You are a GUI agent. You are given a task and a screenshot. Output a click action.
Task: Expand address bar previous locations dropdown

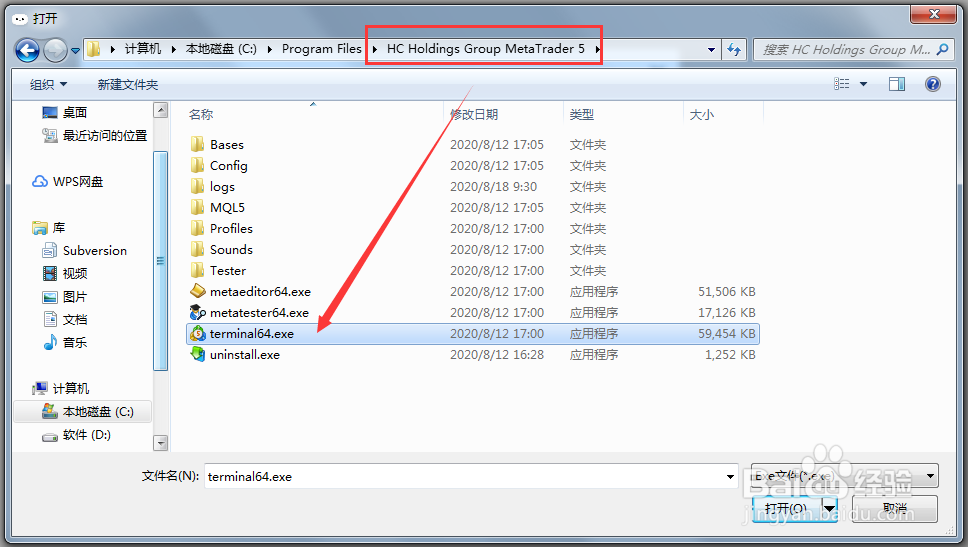711,49
